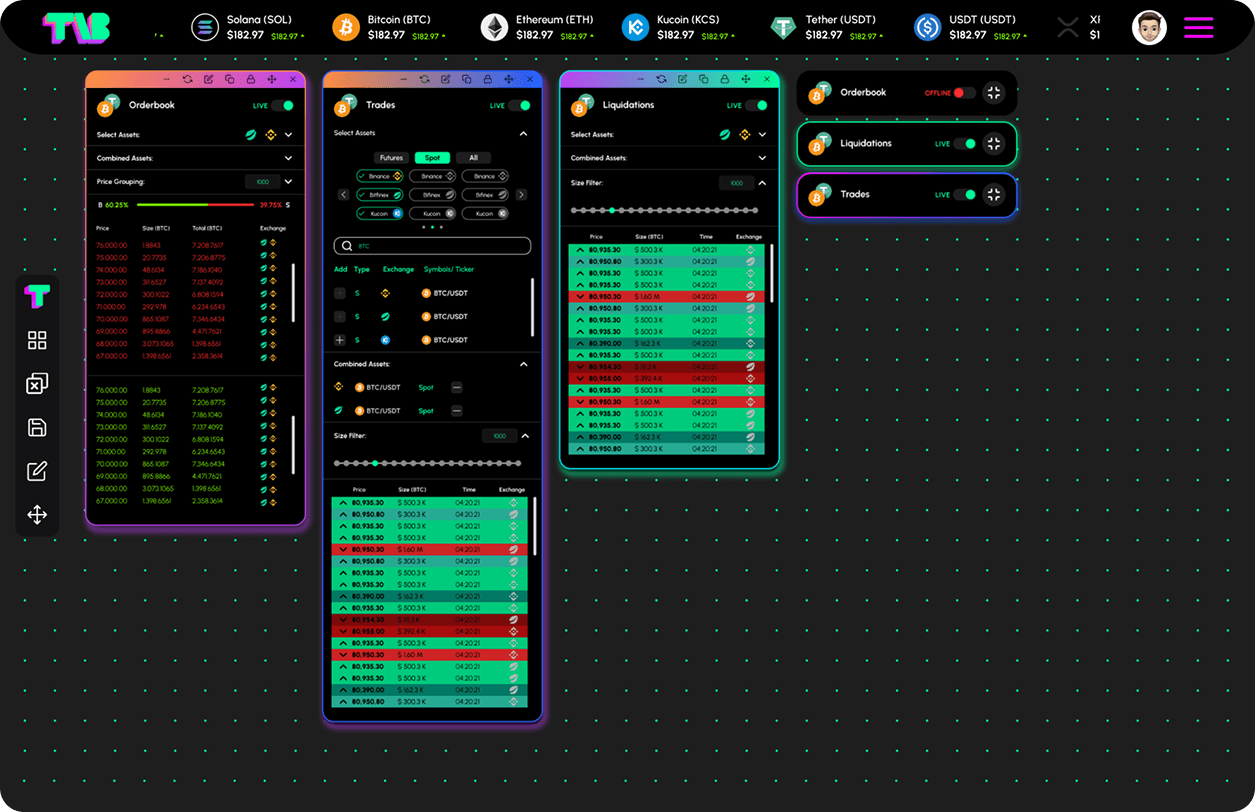Turn on the OFFLINE Orderbook card switch
This screenshot has width=1255, height=812.
[965, 93]
